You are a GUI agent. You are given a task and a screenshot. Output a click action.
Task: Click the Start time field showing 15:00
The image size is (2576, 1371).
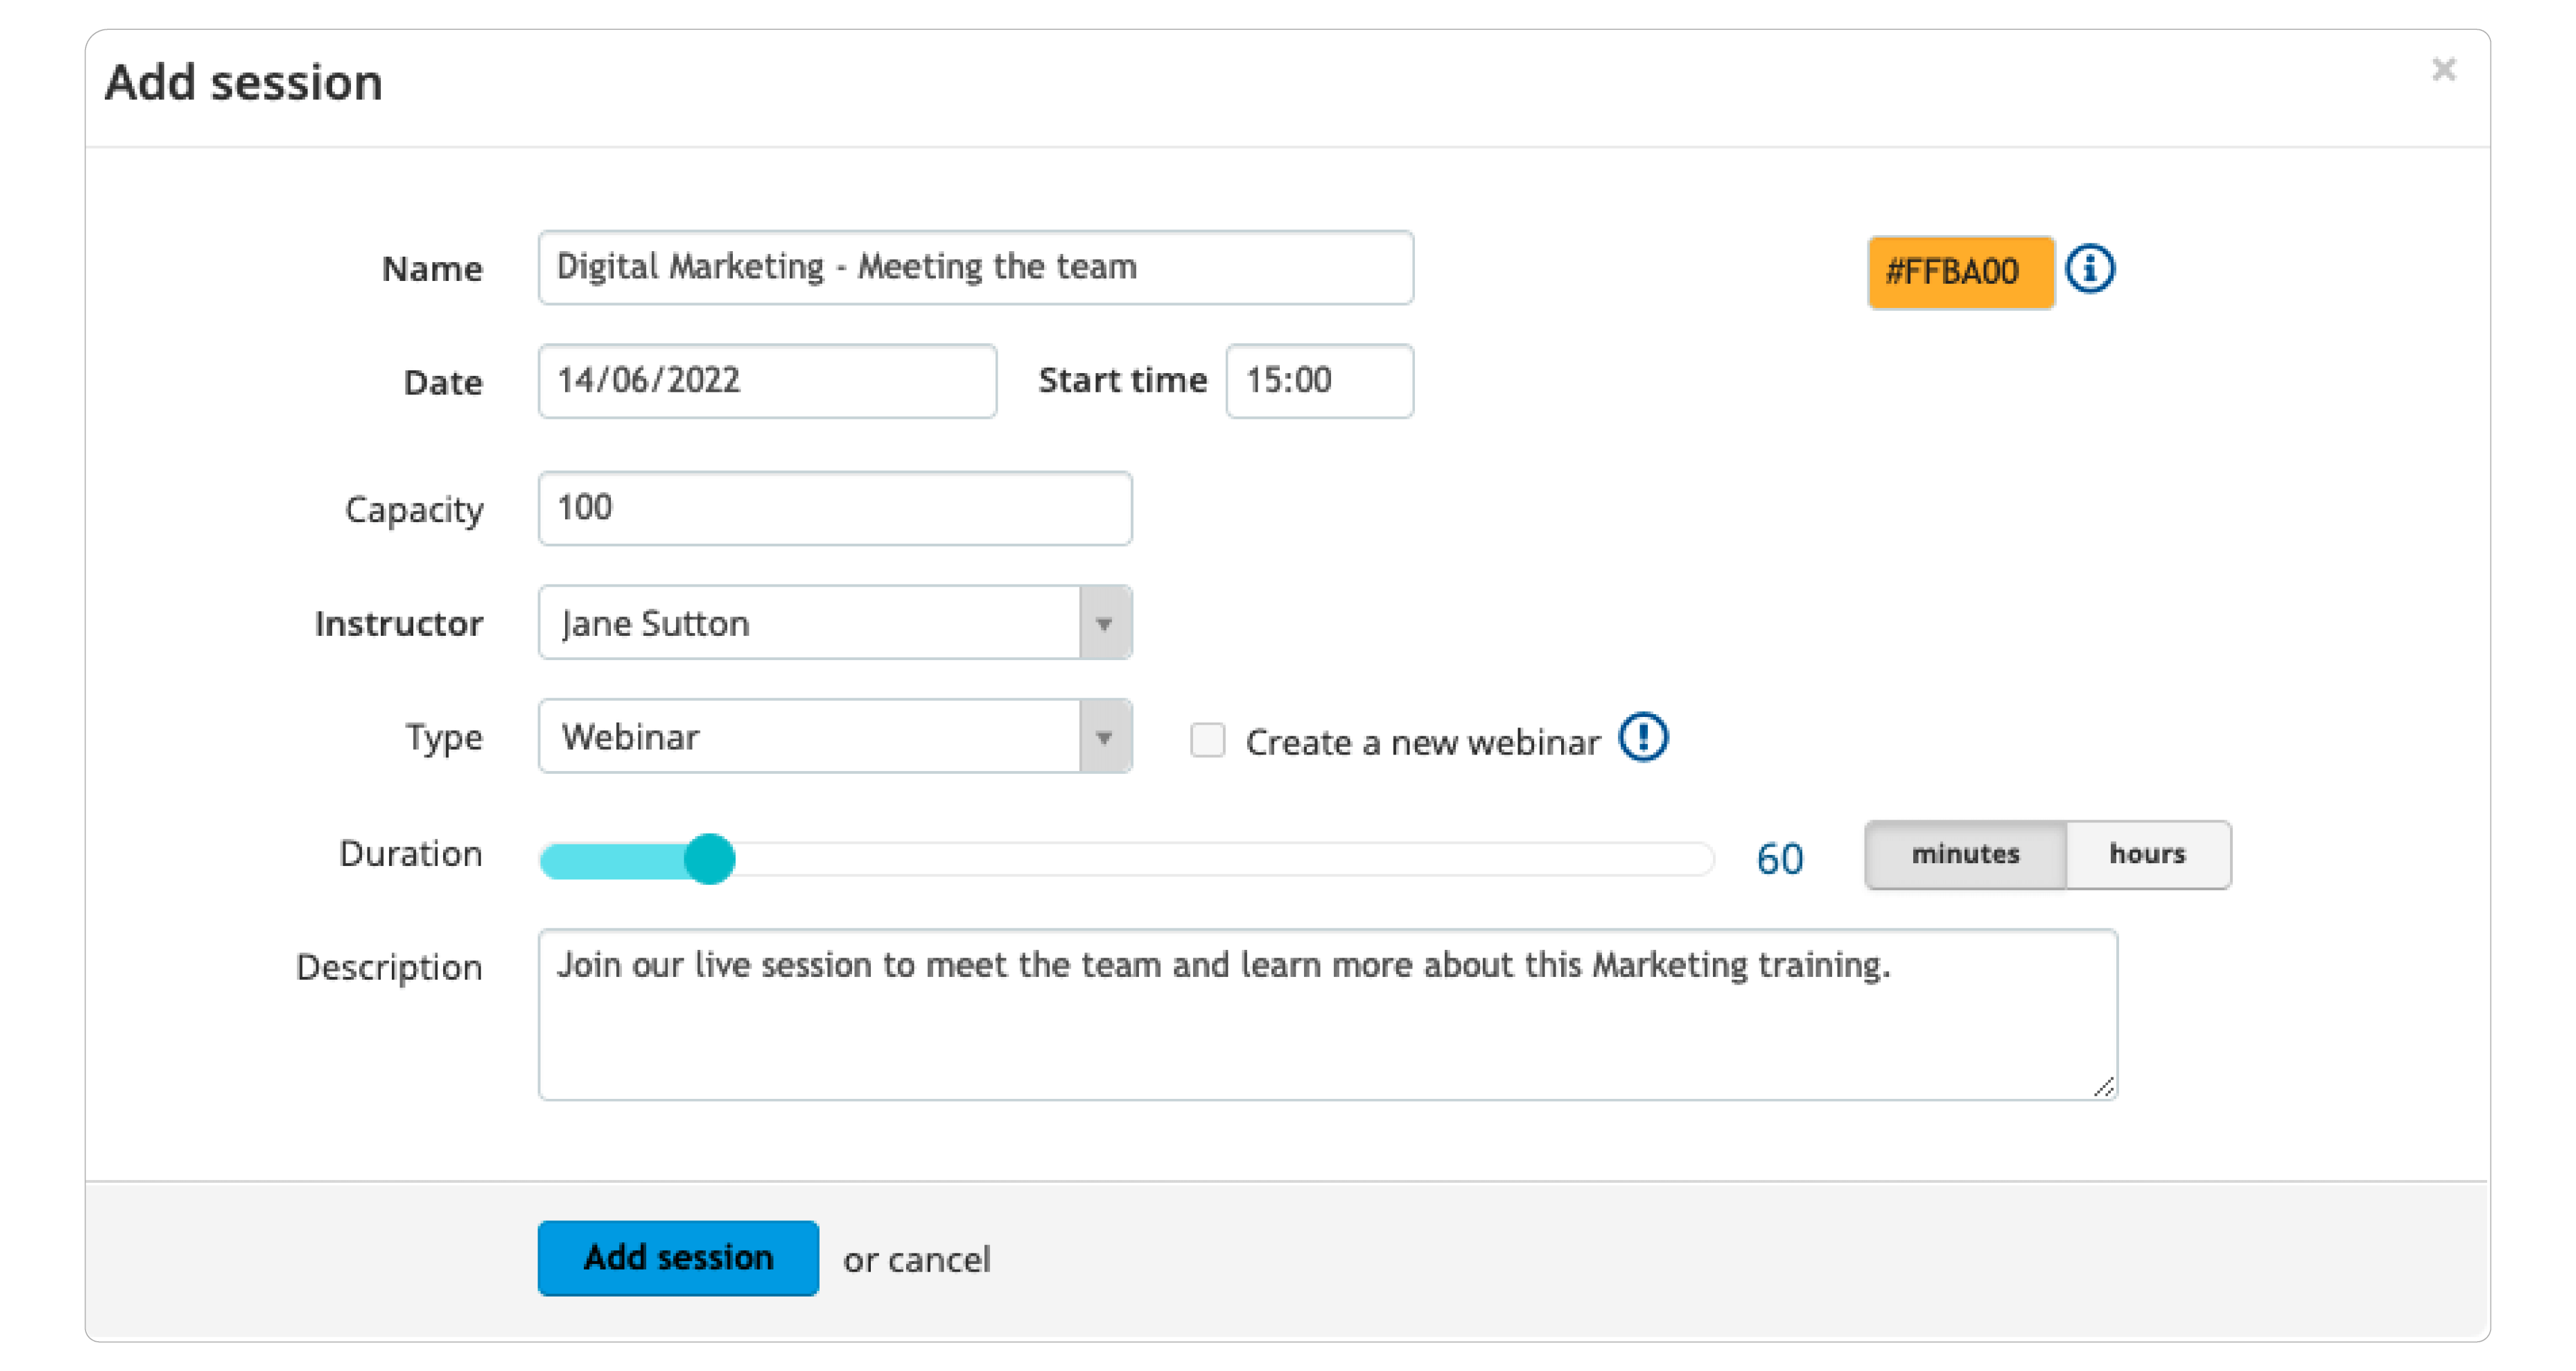point(1319,381)
